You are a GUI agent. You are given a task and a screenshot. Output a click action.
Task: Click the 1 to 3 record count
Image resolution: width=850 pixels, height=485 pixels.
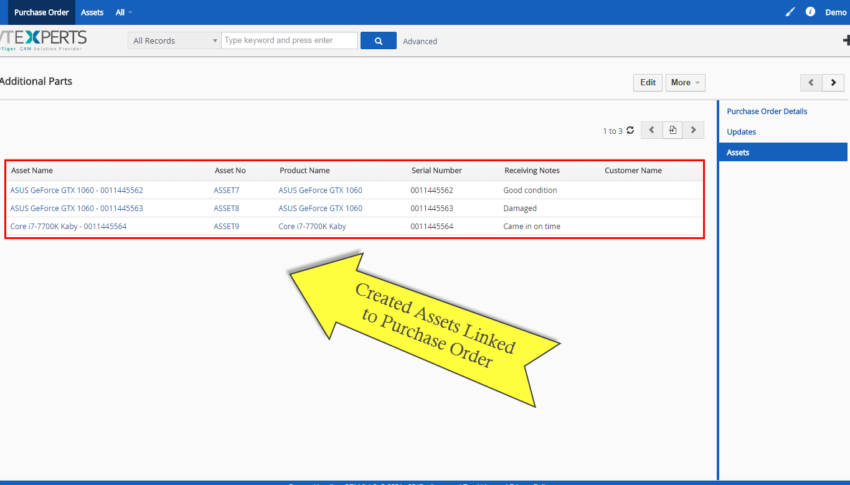[x=613, y=131]
